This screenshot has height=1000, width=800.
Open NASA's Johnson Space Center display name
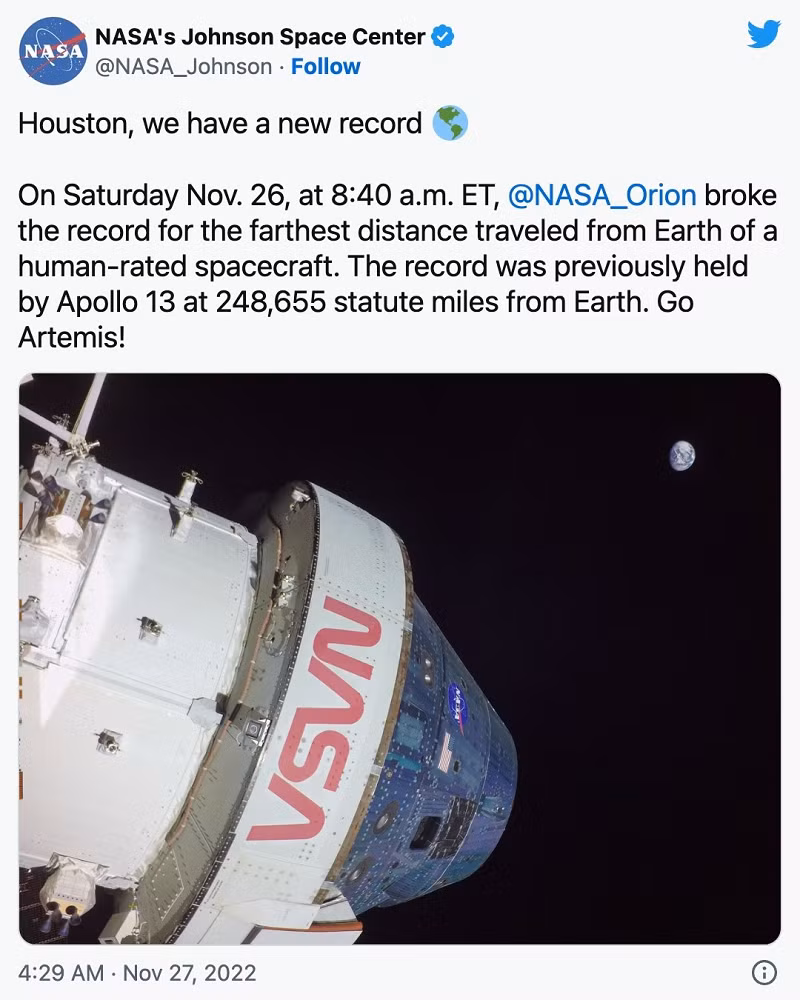click(x=261, y=37)
